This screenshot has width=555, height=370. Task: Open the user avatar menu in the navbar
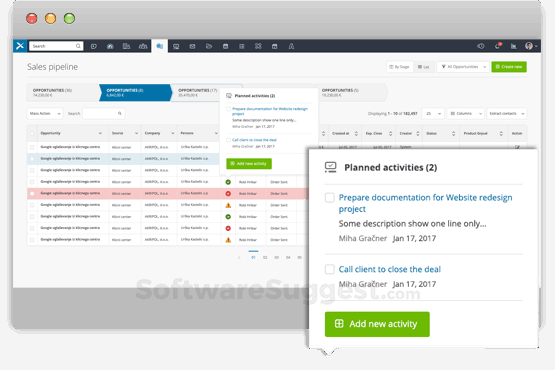[x=531, y=46]
